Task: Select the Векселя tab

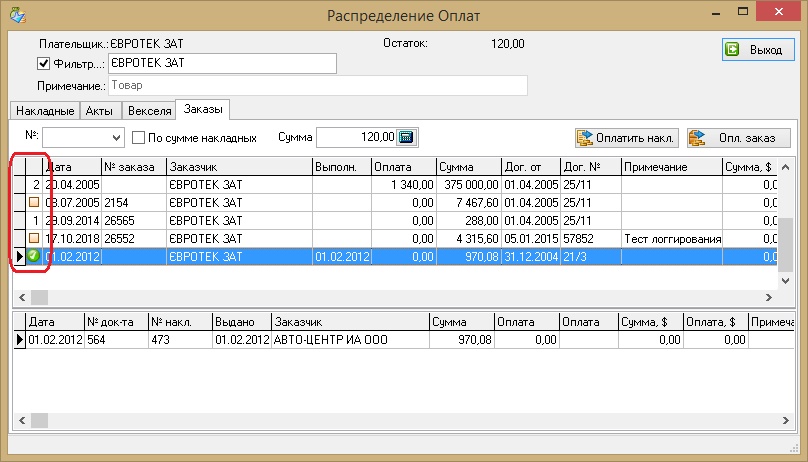Action: (147, 110)
